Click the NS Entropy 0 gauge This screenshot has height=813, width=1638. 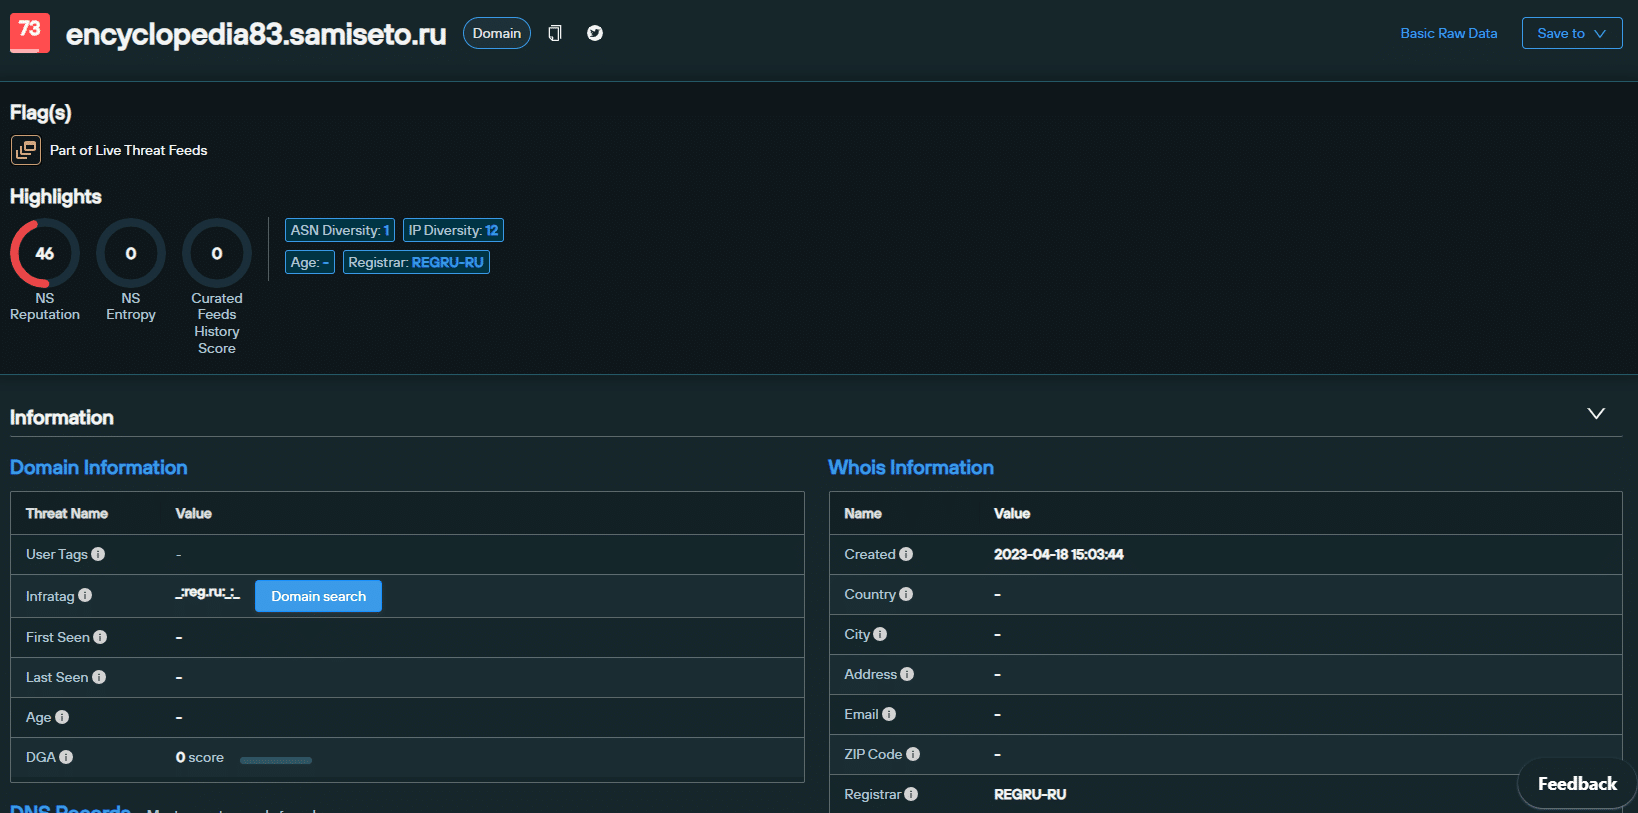(131, 253)
